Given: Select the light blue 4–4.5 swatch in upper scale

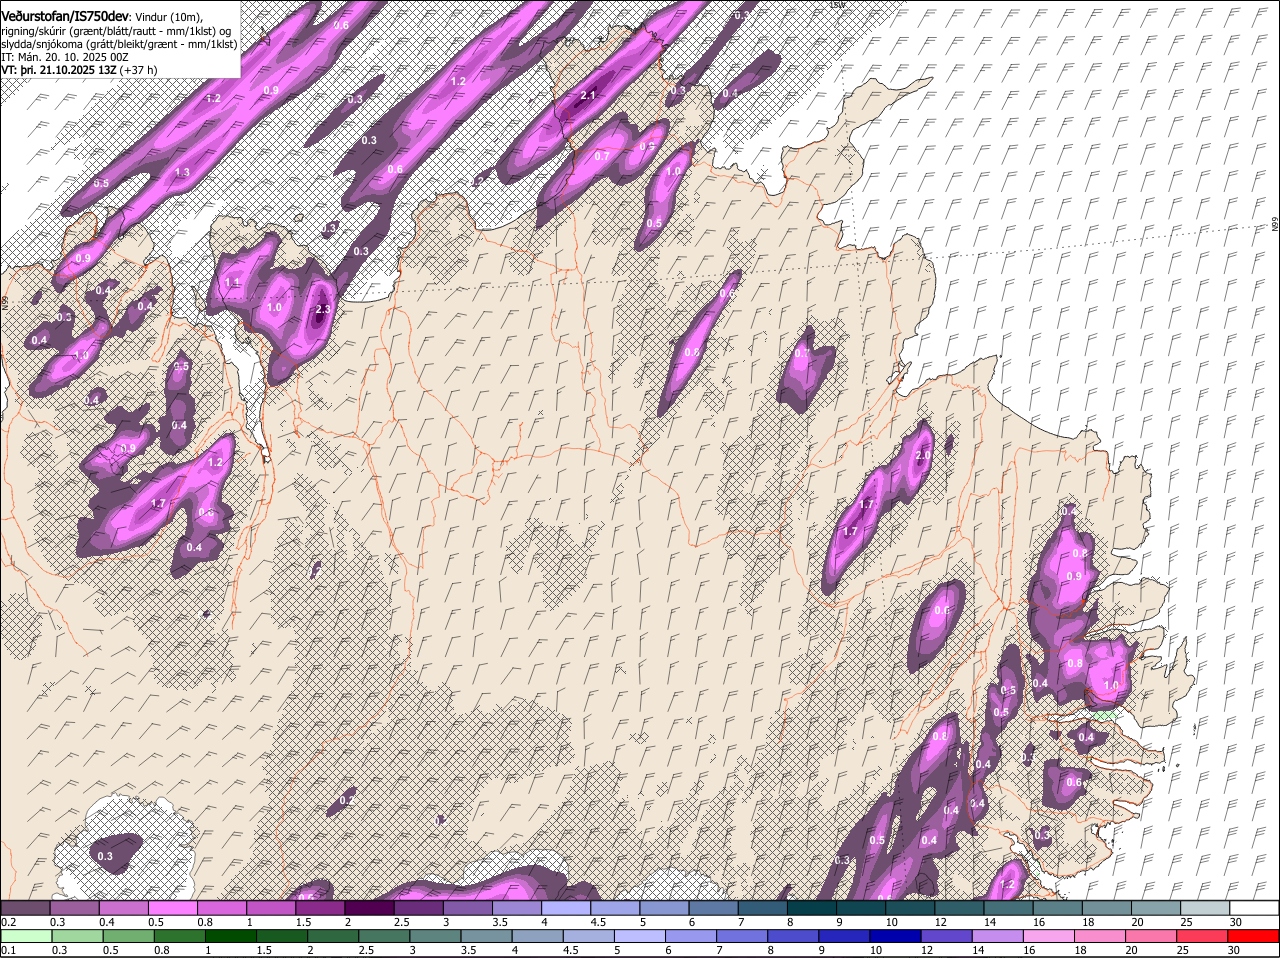Looking at the screenshot, I should [566, 908].
